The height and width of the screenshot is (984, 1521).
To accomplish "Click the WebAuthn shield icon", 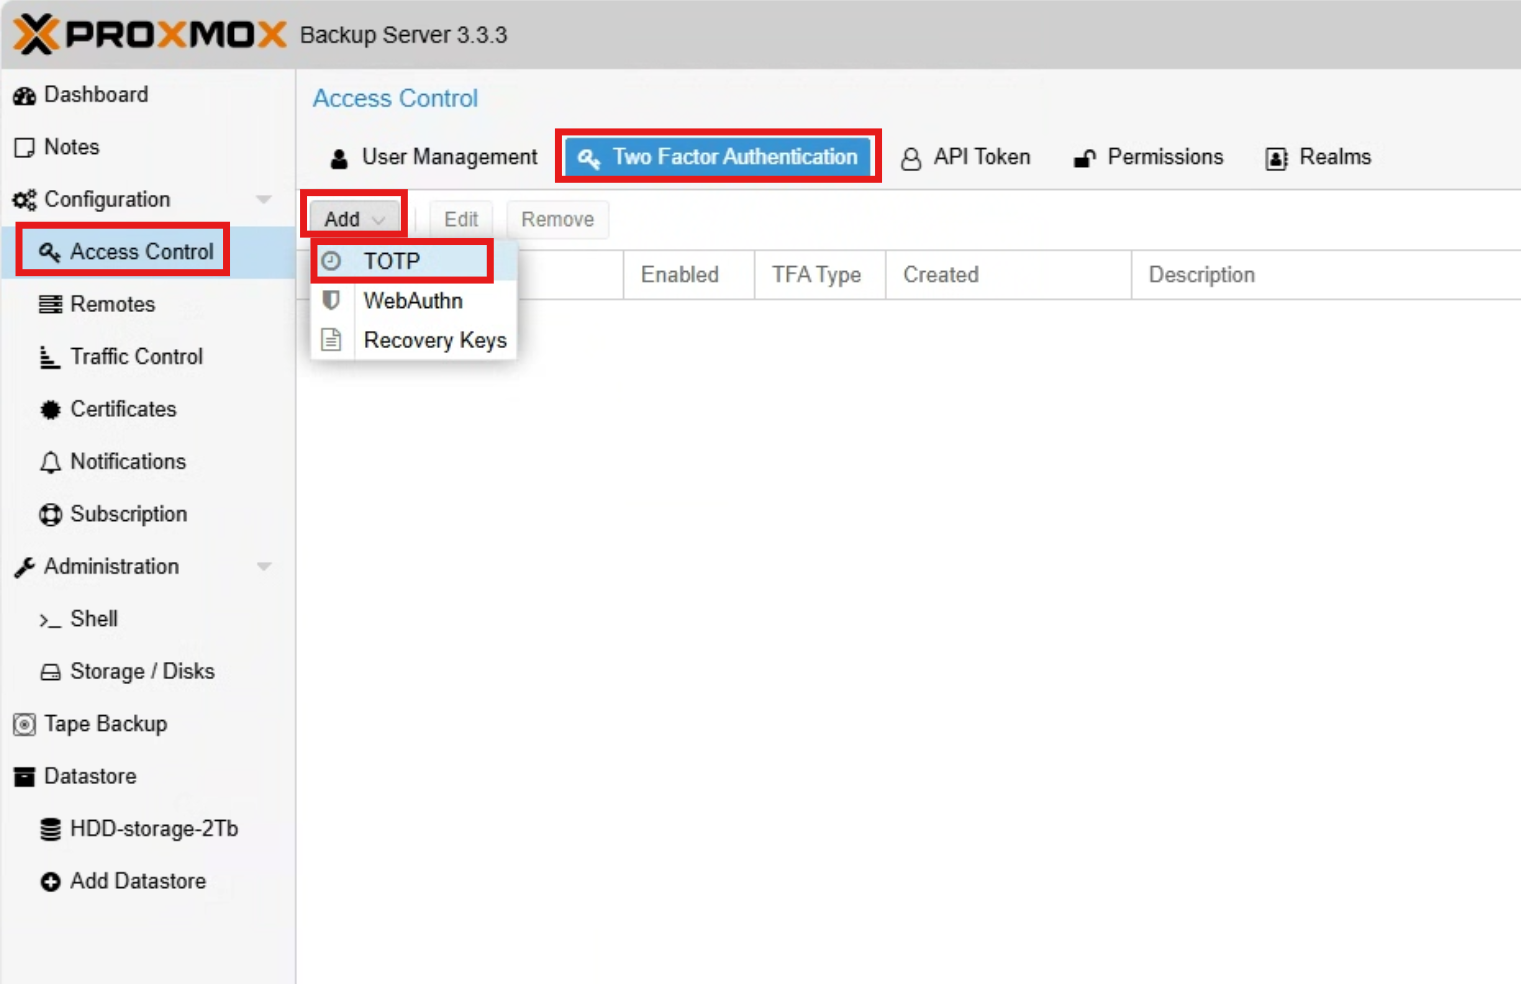I will click(331, 300).
